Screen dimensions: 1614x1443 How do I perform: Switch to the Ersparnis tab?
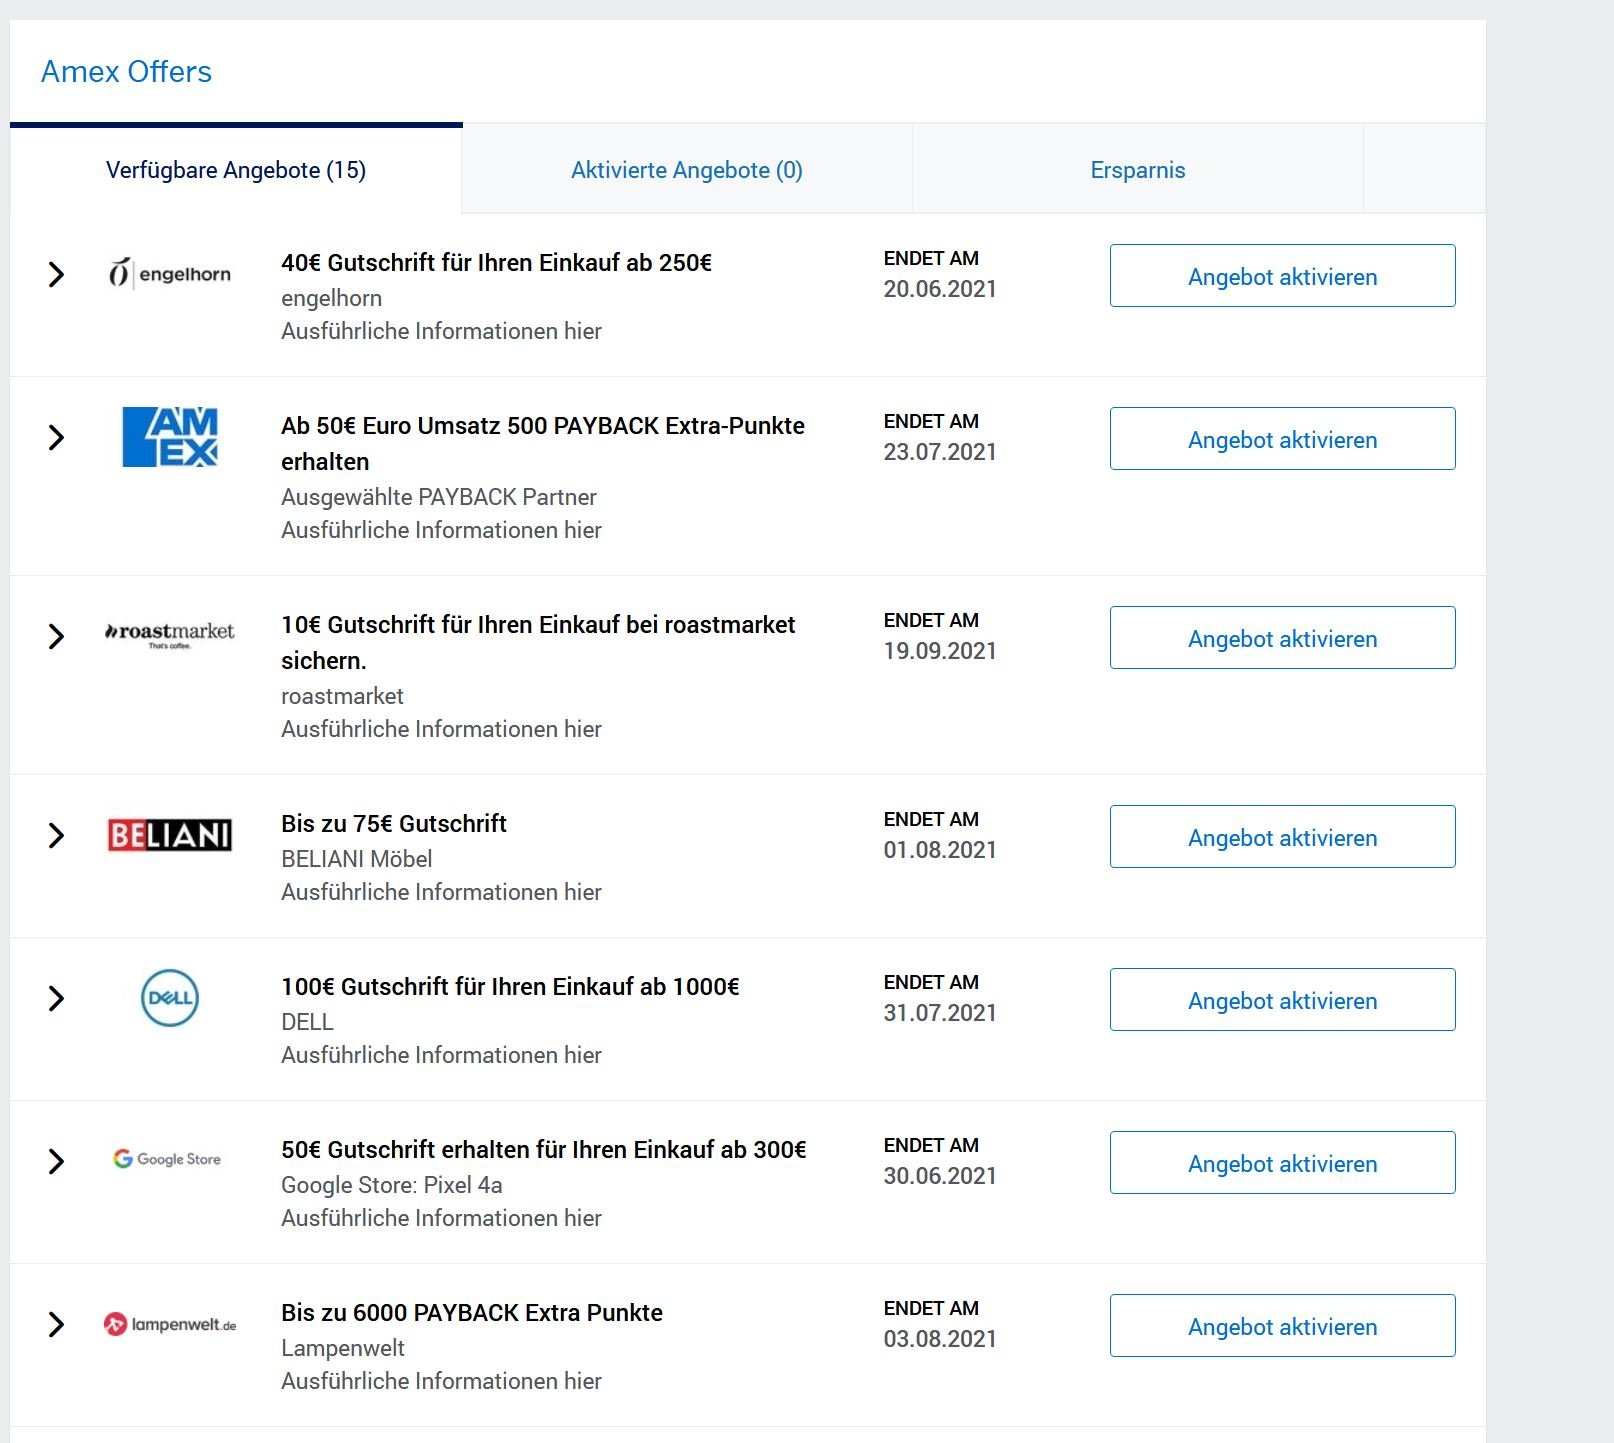tap(1138, 170)
